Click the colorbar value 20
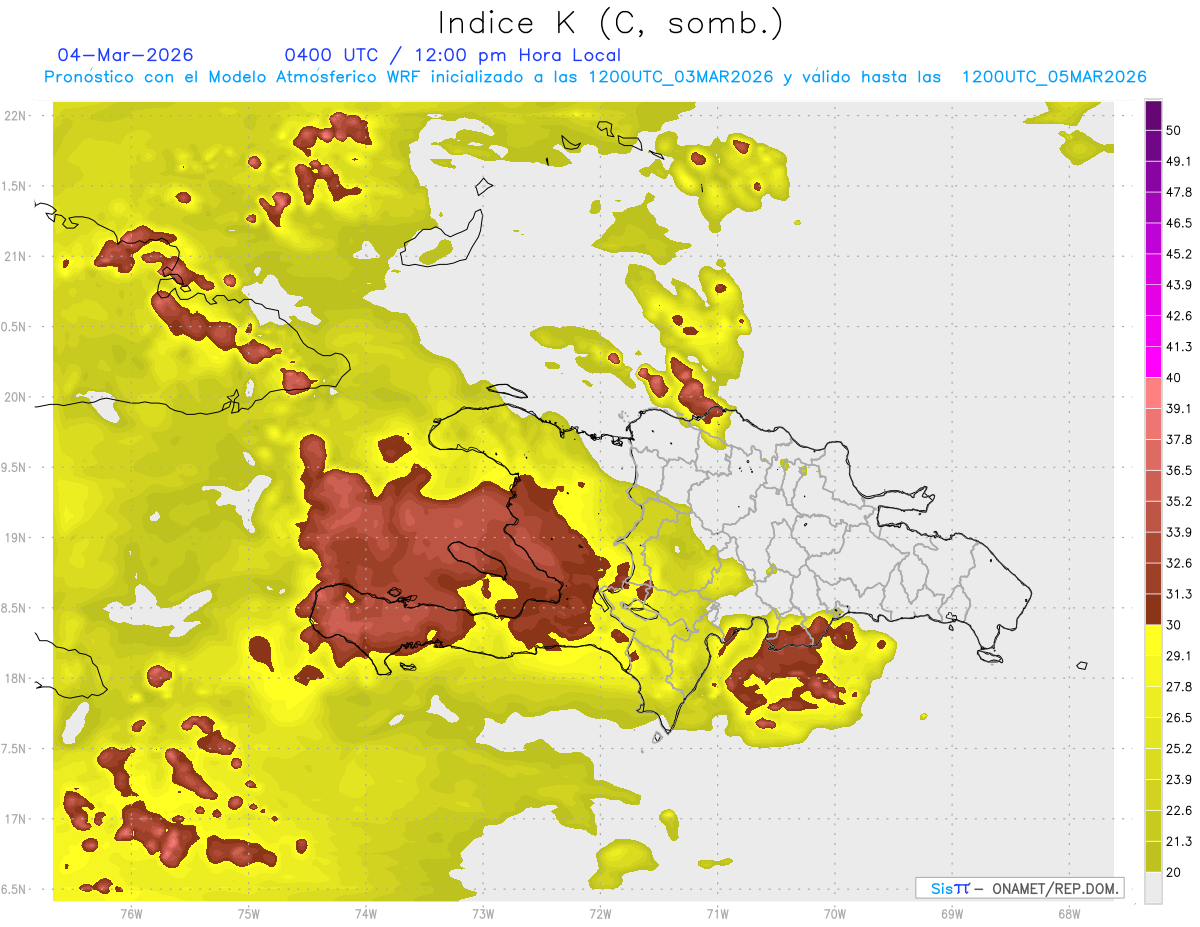This screenshot has width=1200, height=927. coord(1173,872)
